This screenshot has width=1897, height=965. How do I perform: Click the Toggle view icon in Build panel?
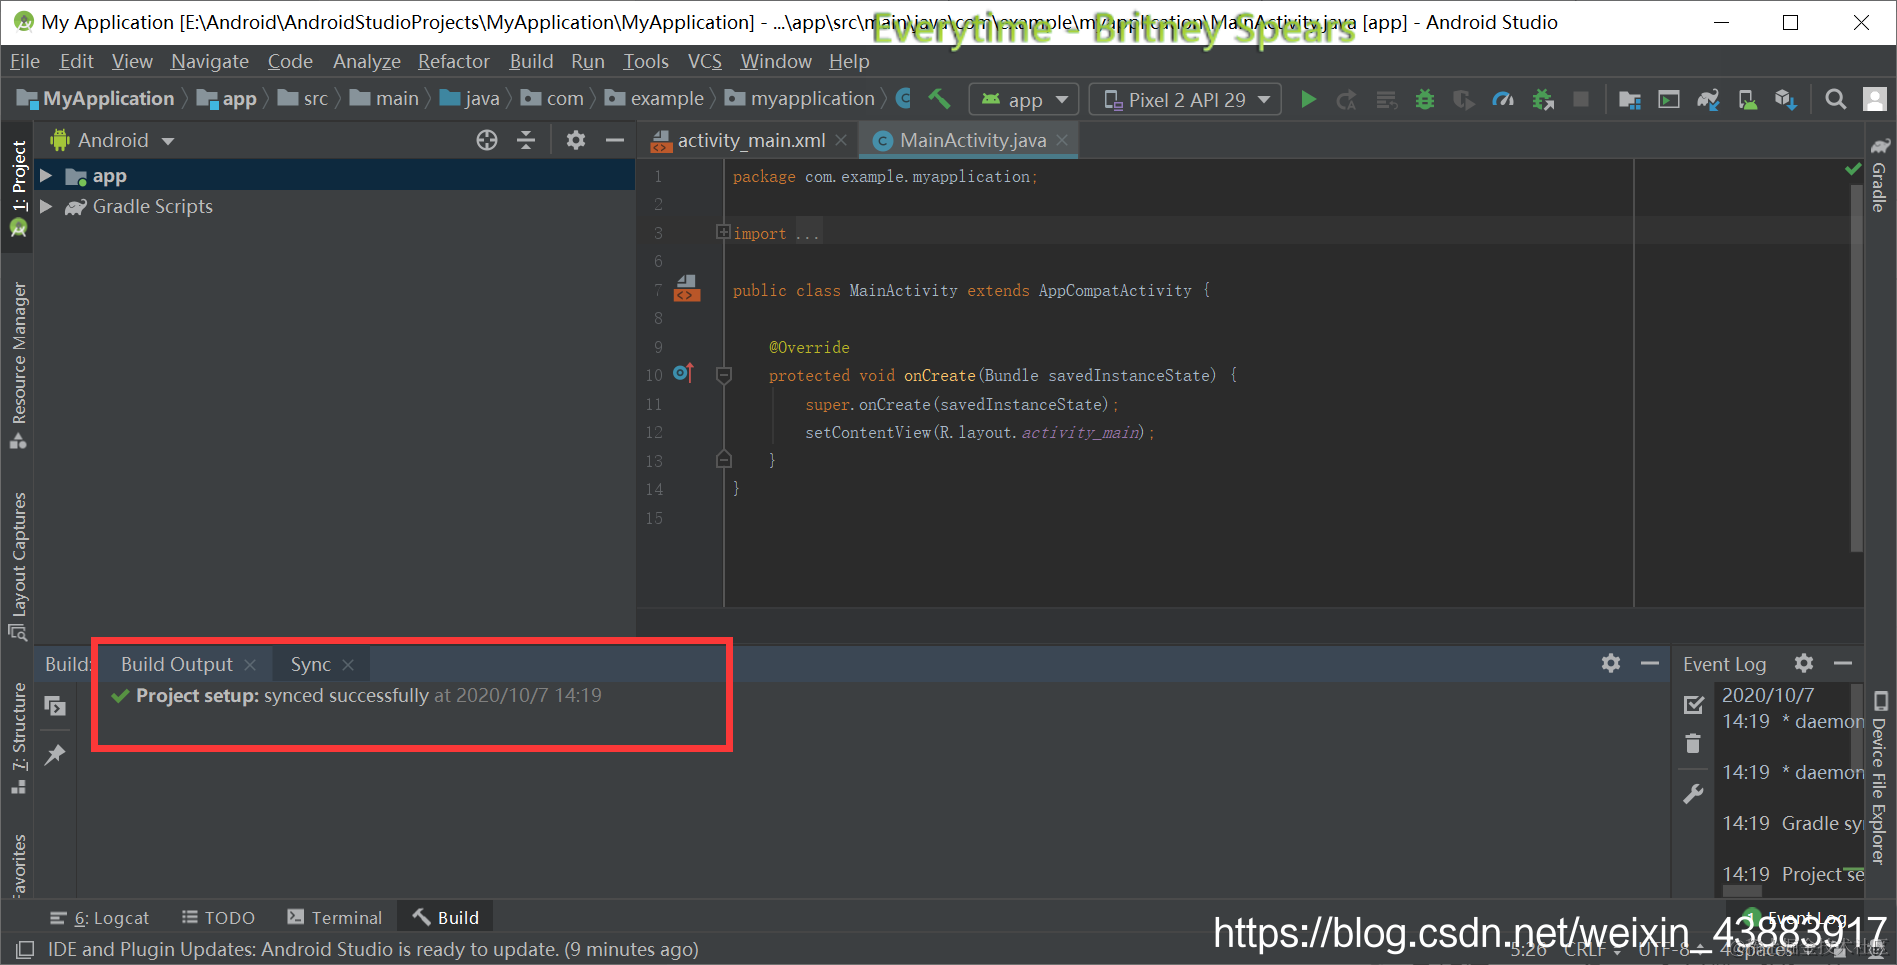coord(55,706)
